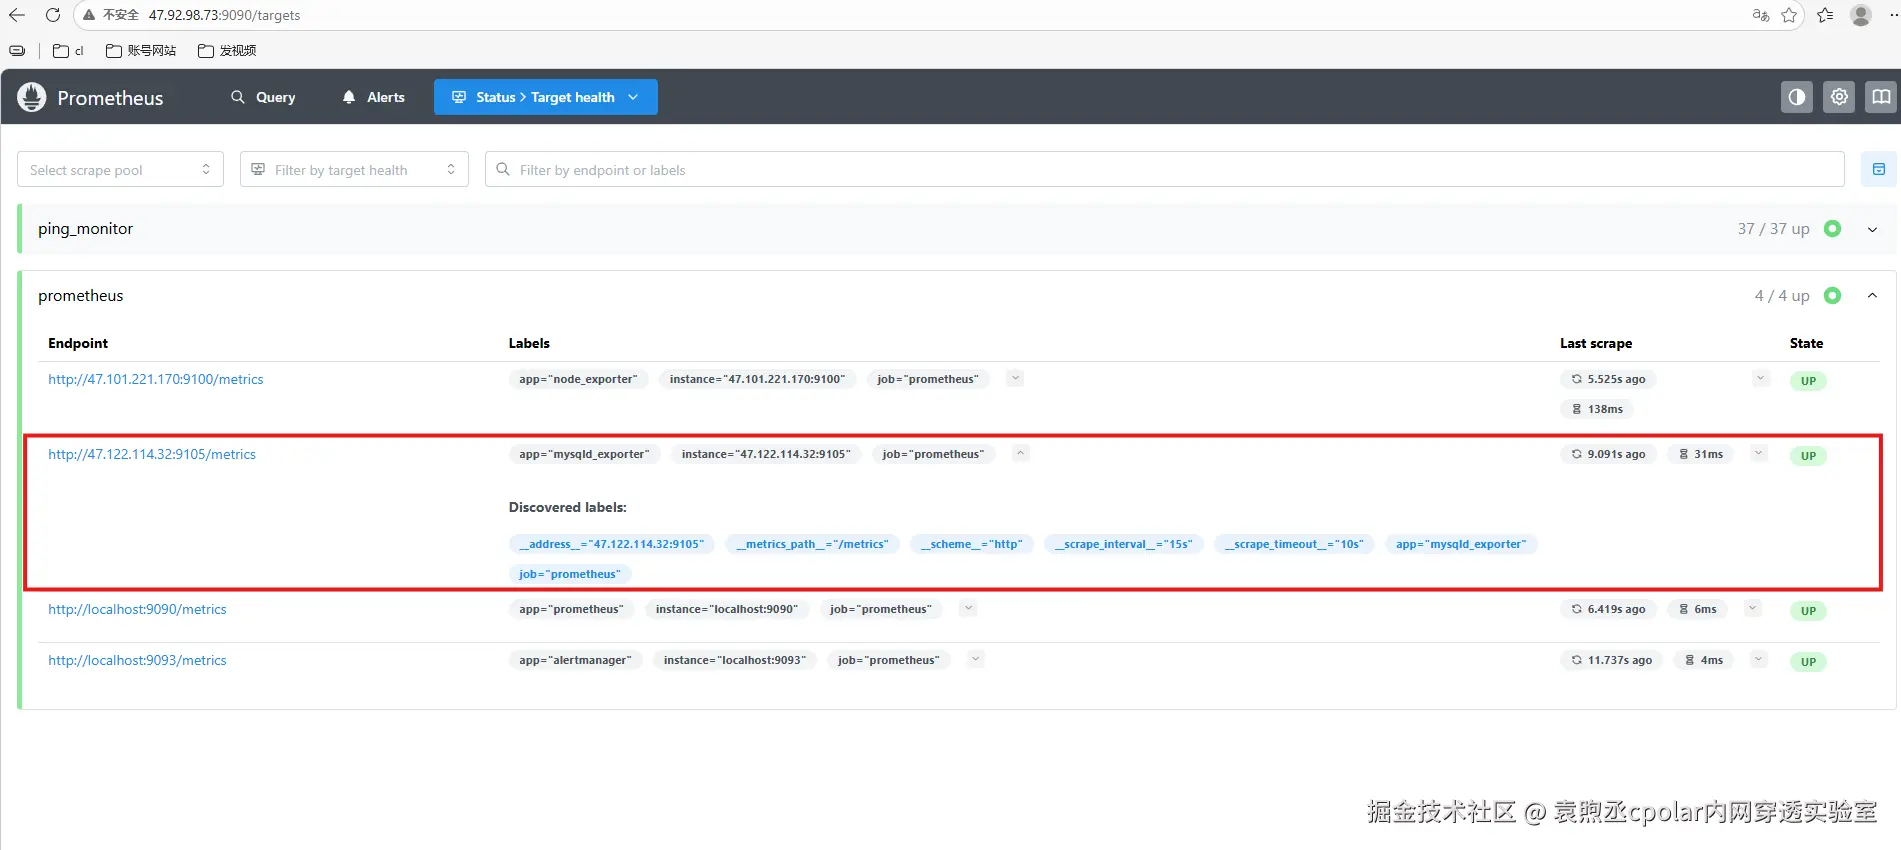Viewport: 1901px width, 850px height.
Task: Open the Query page
Action: [263, 97]
